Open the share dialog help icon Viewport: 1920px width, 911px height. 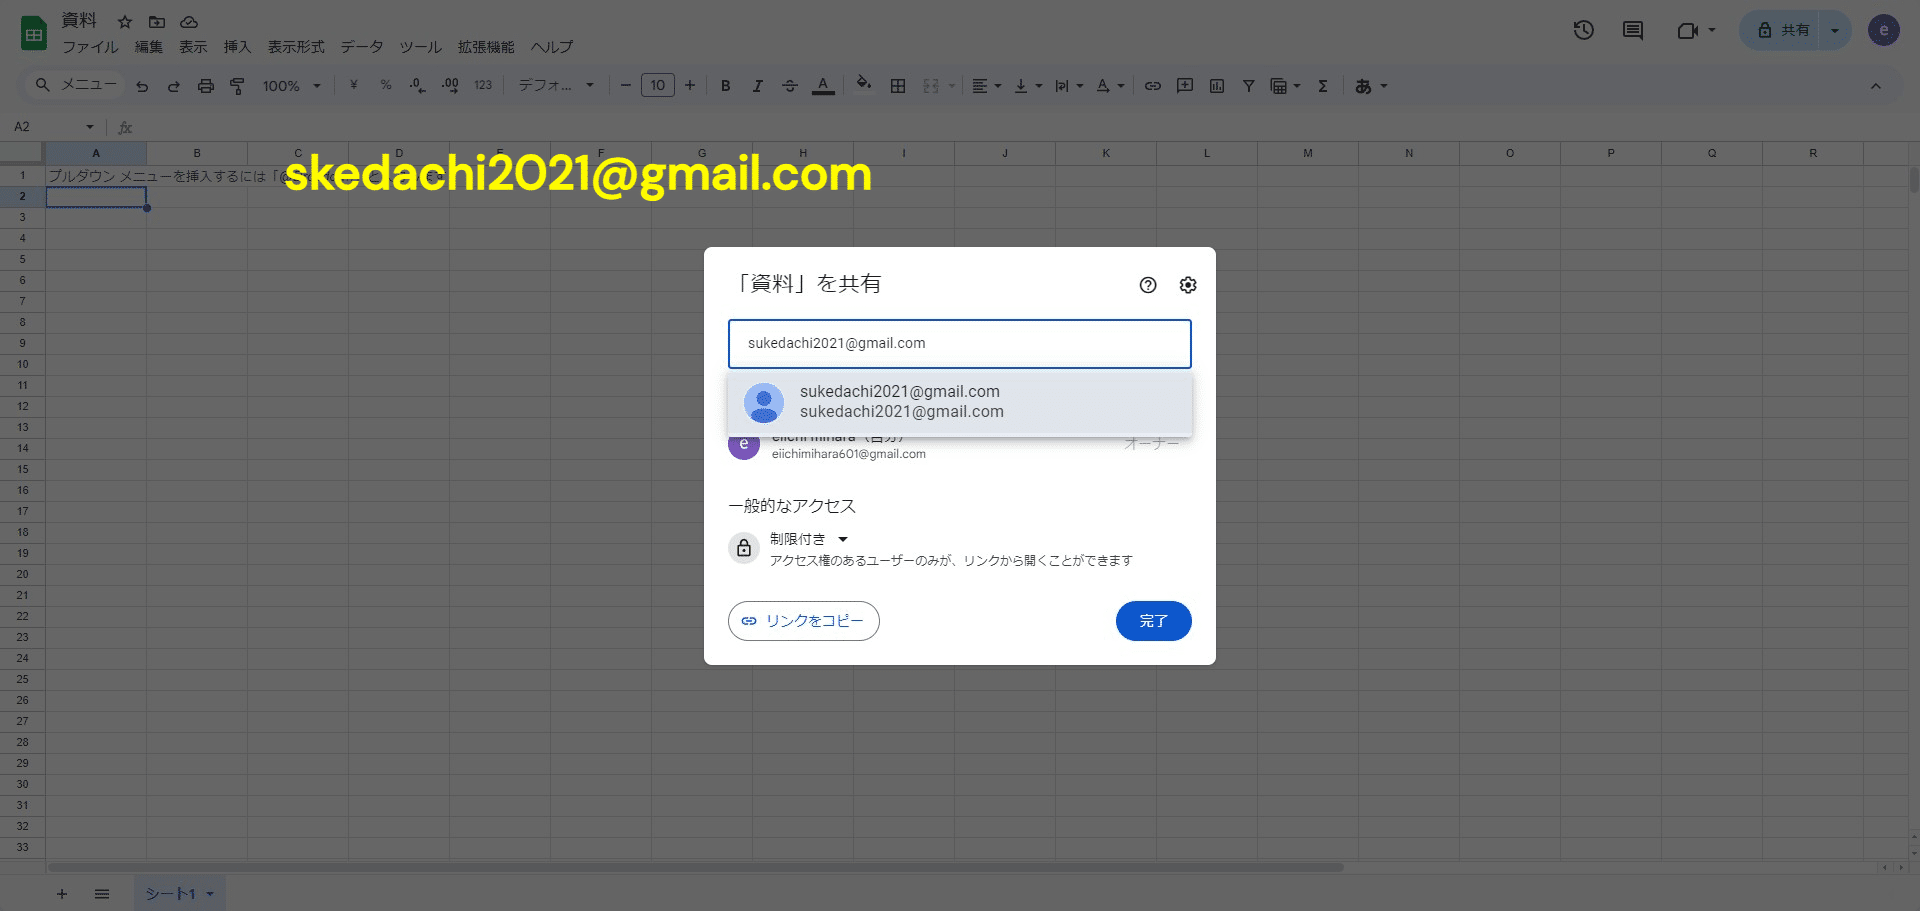coord(1148,285)
